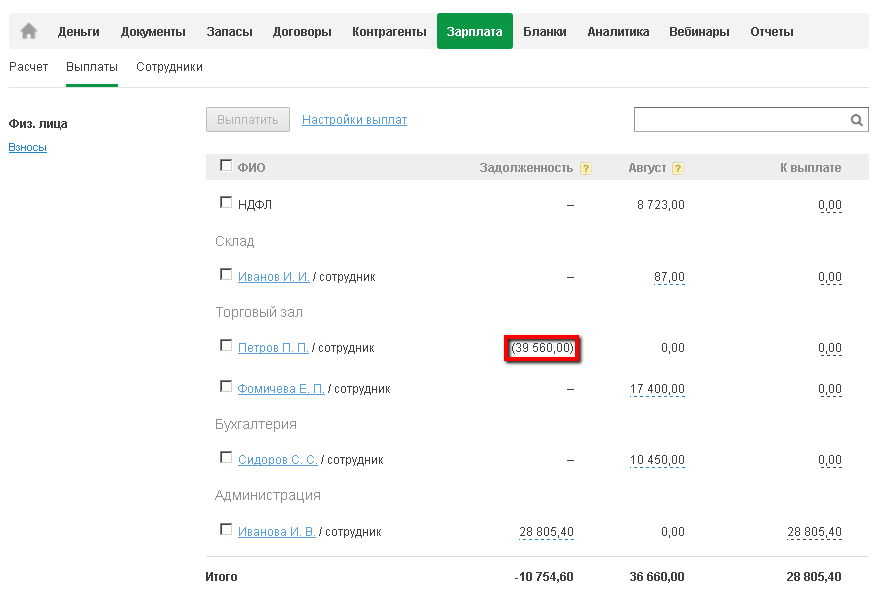Check the Петров П. П. checkbox

pos(226,345)
